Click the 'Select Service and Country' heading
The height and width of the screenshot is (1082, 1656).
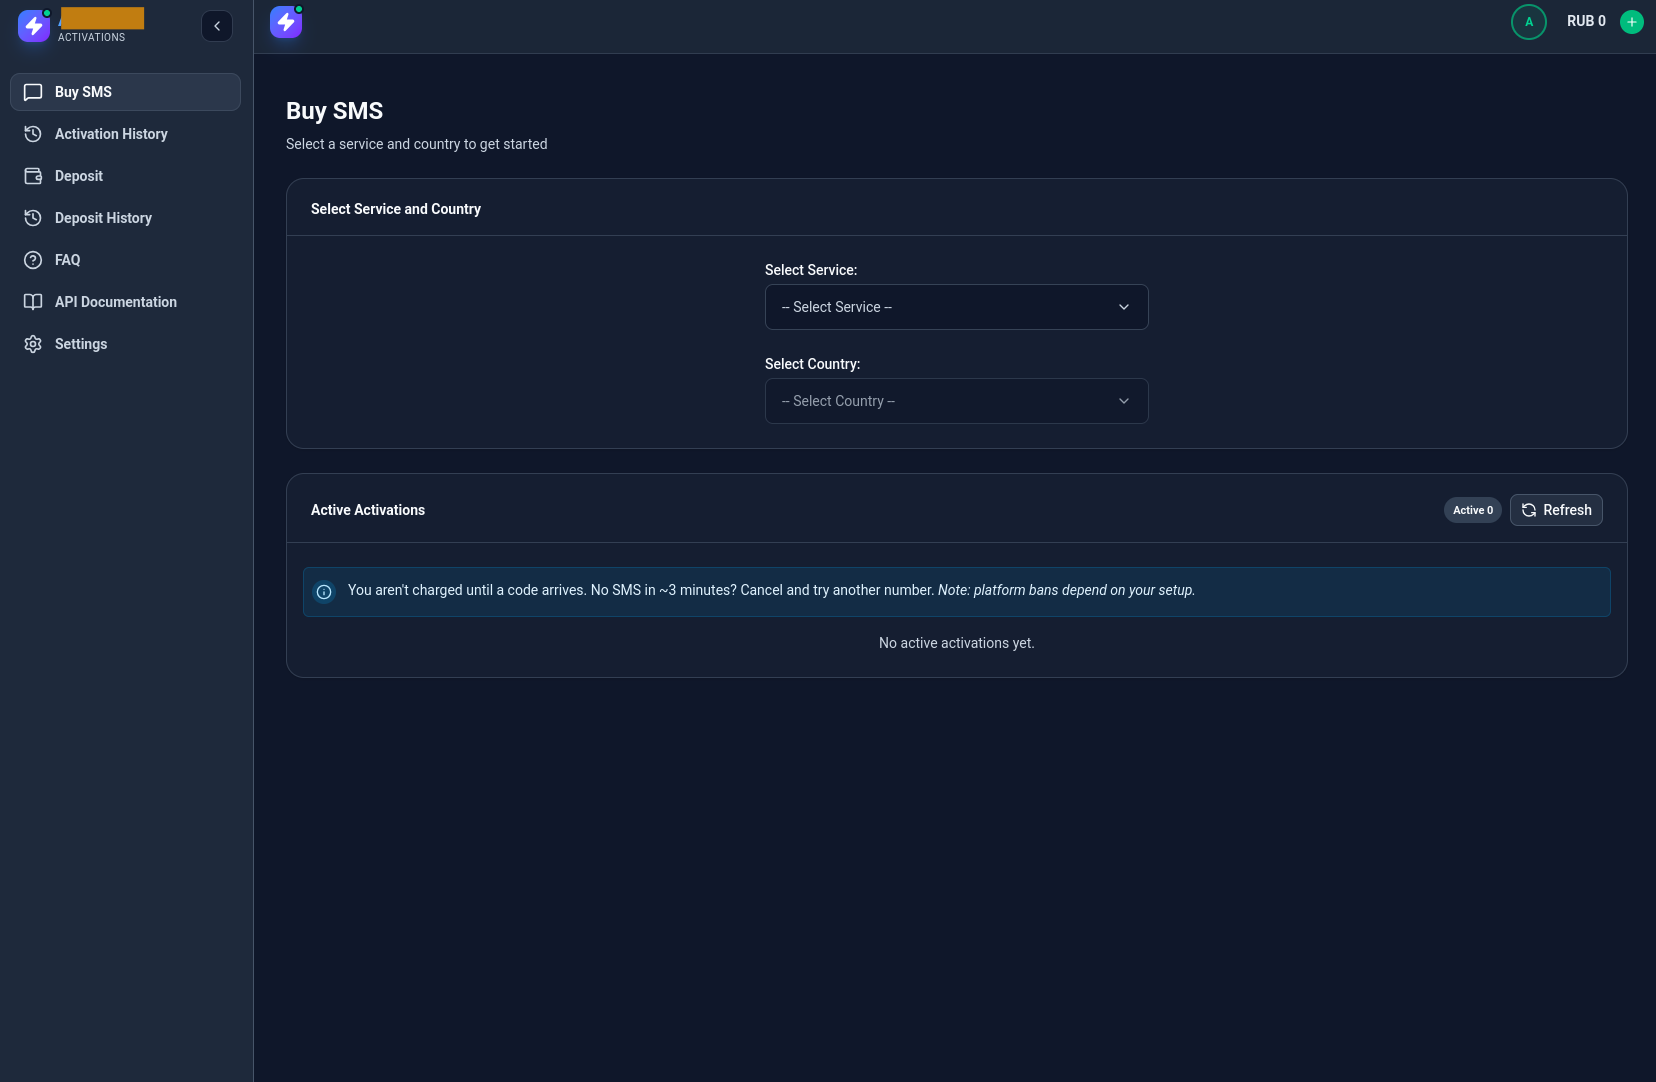tap(396, 209)
